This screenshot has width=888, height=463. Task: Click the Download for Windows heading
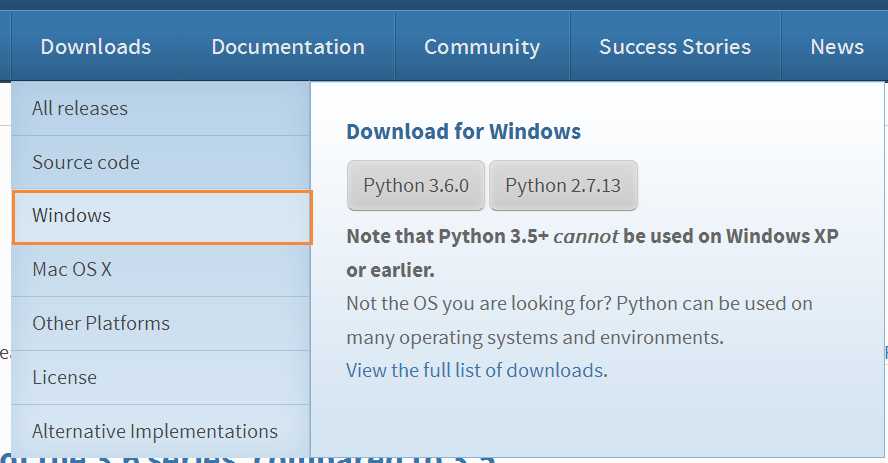tap(463, 131)
